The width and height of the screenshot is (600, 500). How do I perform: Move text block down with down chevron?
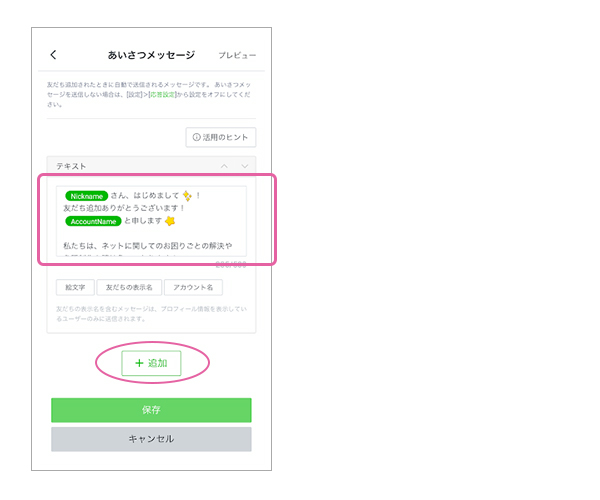tap(244, 166)
